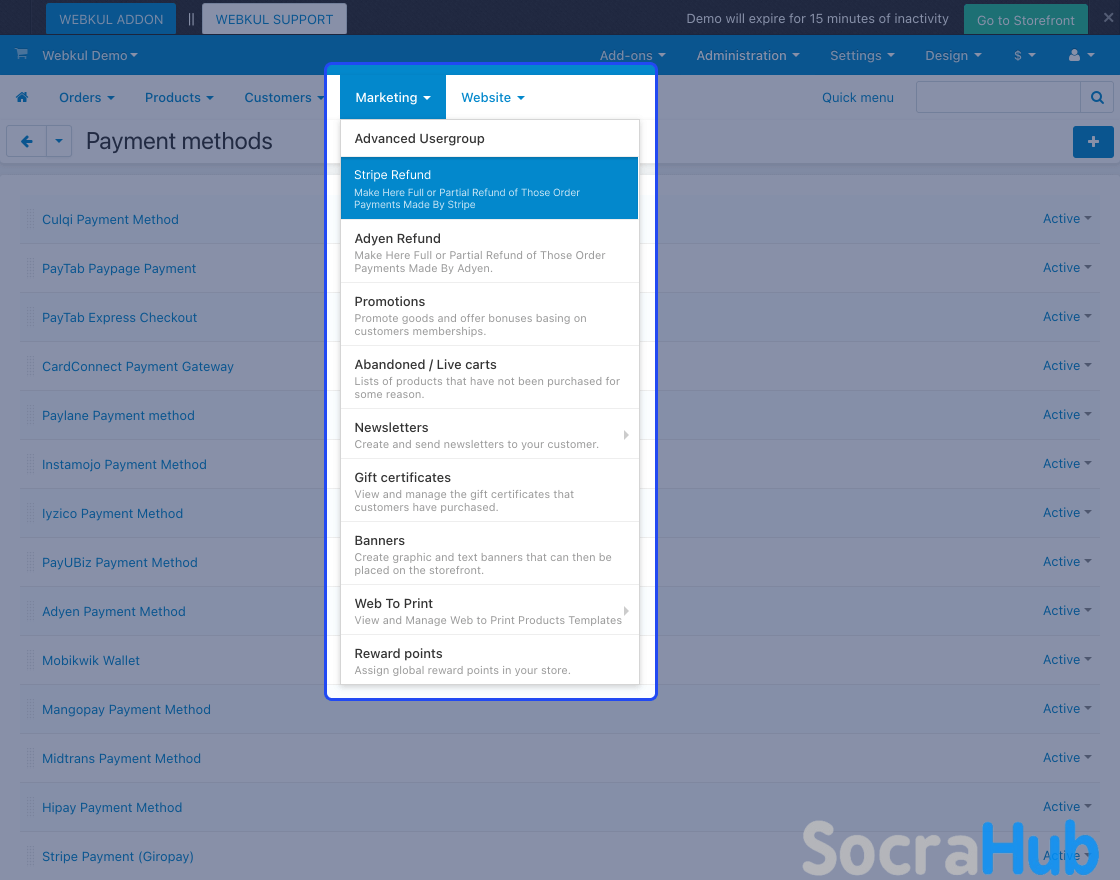This screenshot has width=1120, height=880.
Task: Change Culqi Payment Method Active status
Action: point(1067,219)
